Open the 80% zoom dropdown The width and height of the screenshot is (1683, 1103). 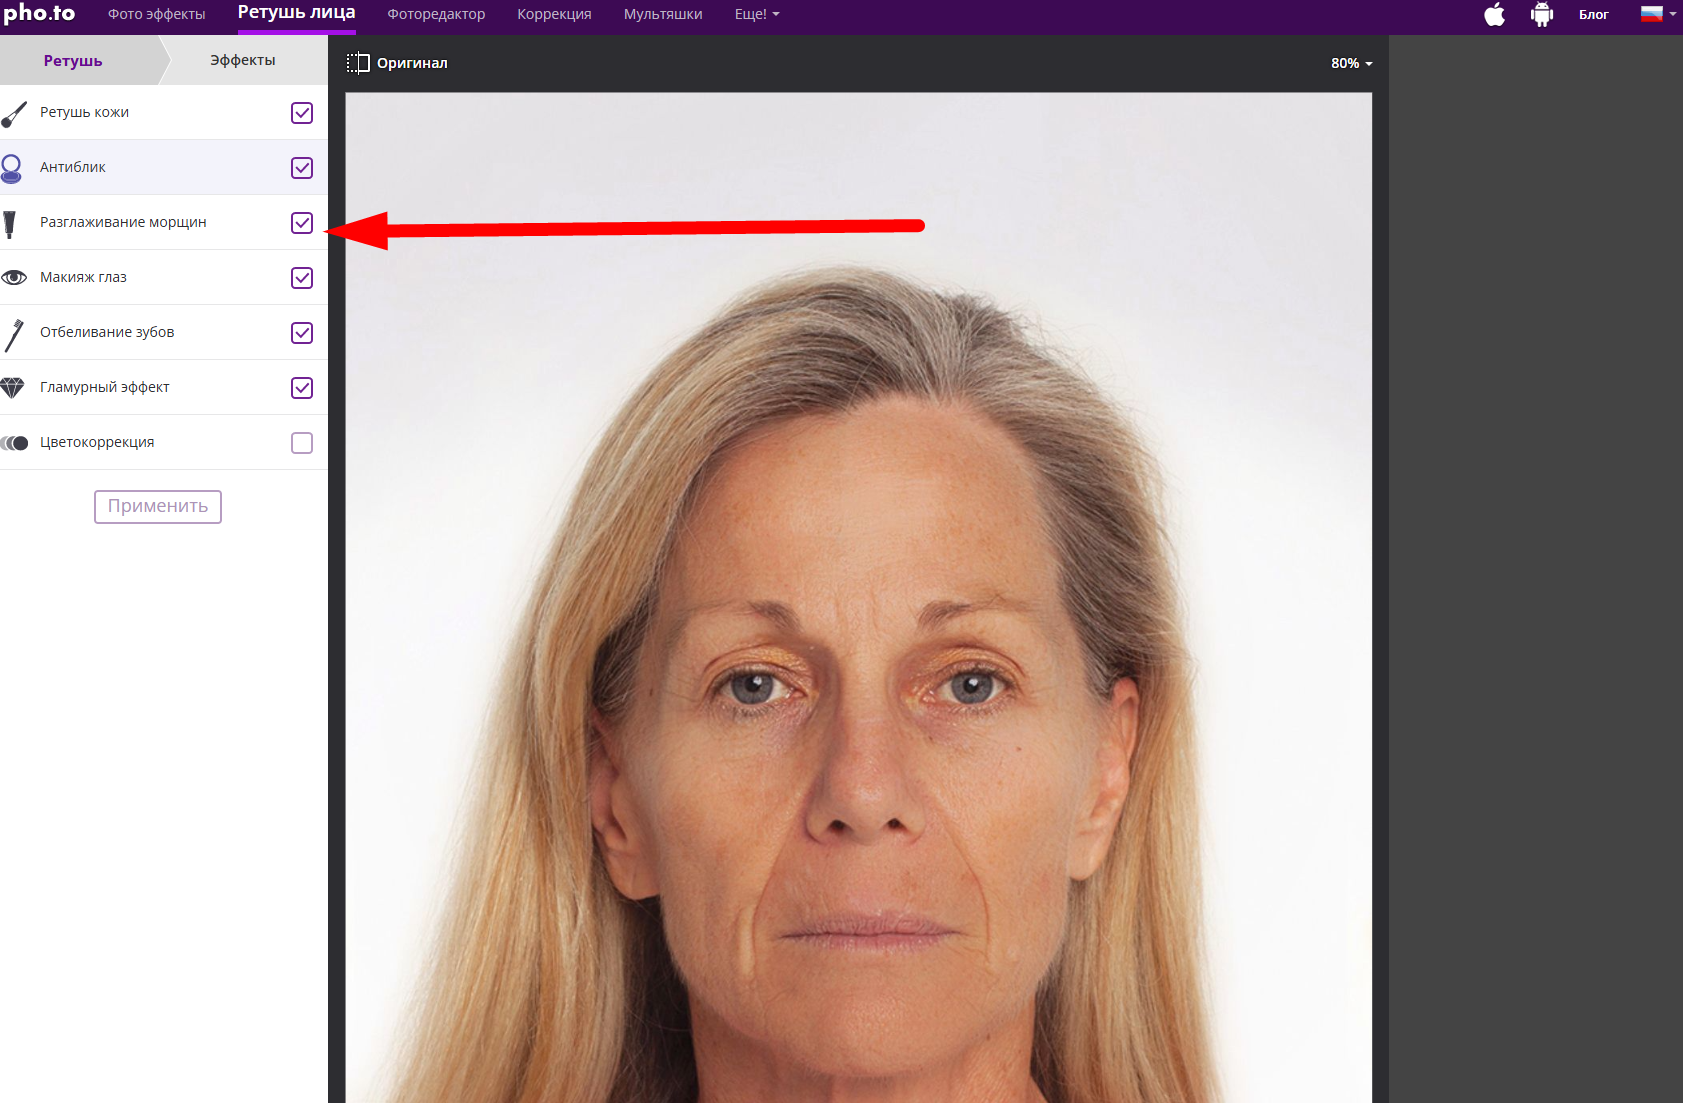(x=1351, y=63)
